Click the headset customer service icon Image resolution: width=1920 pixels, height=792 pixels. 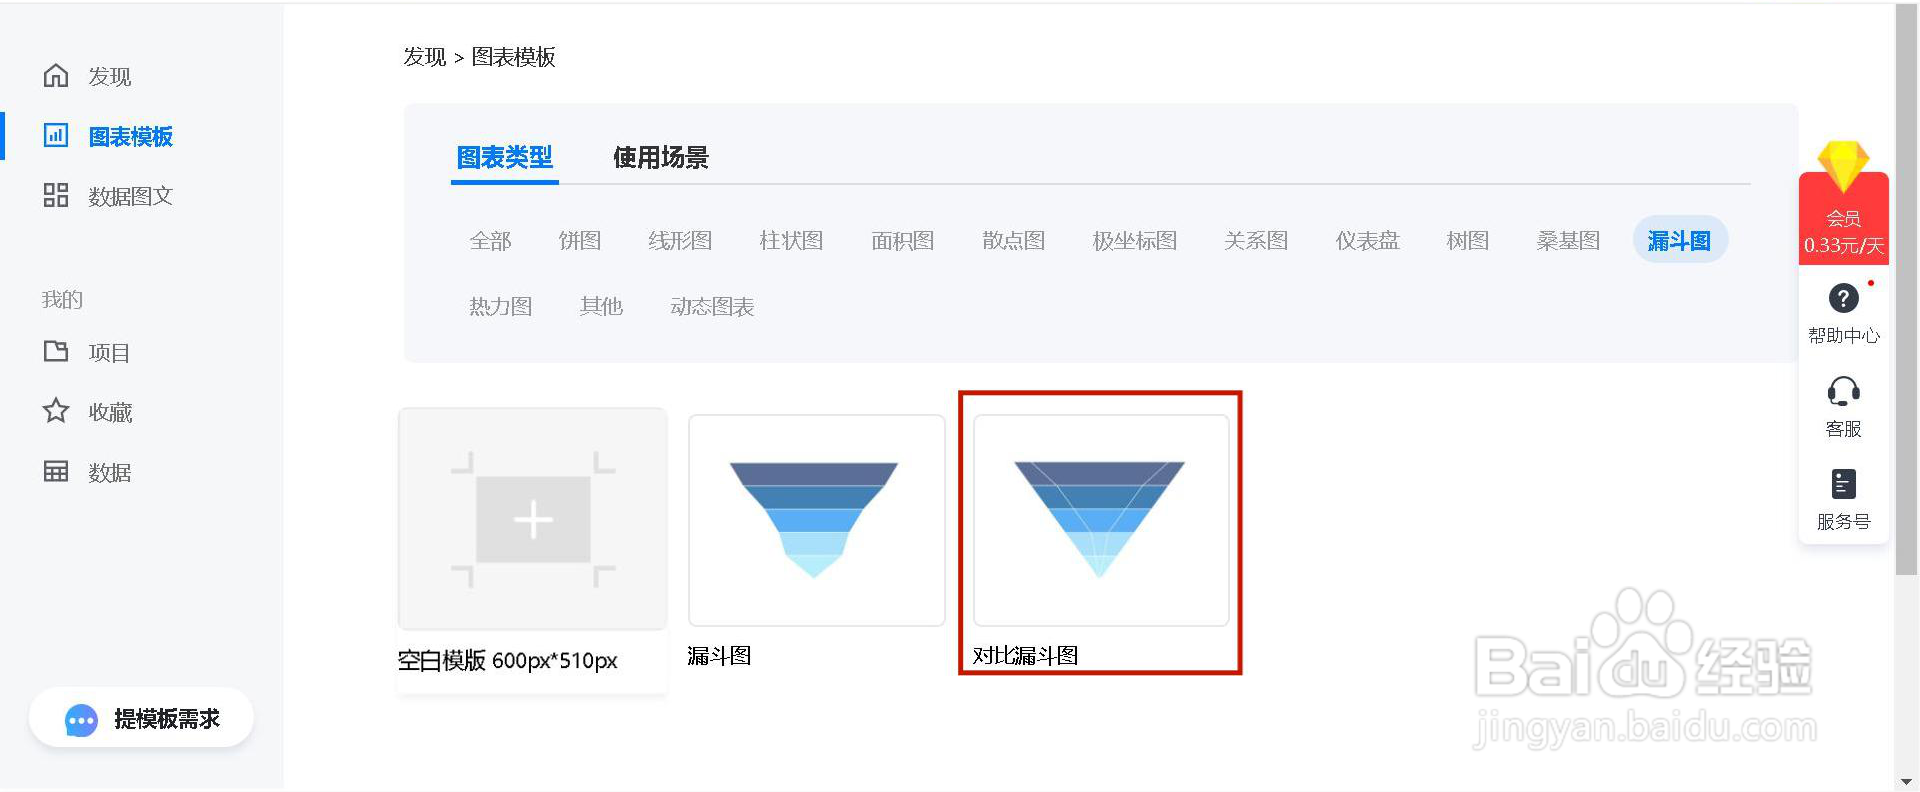click(1843, 391)
